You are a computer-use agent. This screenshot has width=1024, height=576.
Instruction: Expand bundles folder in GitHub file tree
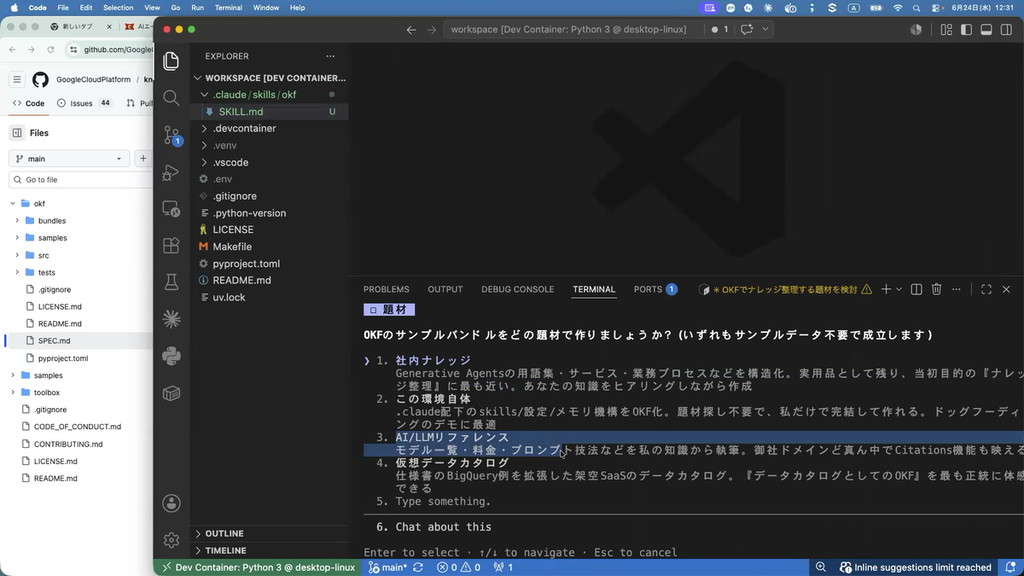pos(17,221)
